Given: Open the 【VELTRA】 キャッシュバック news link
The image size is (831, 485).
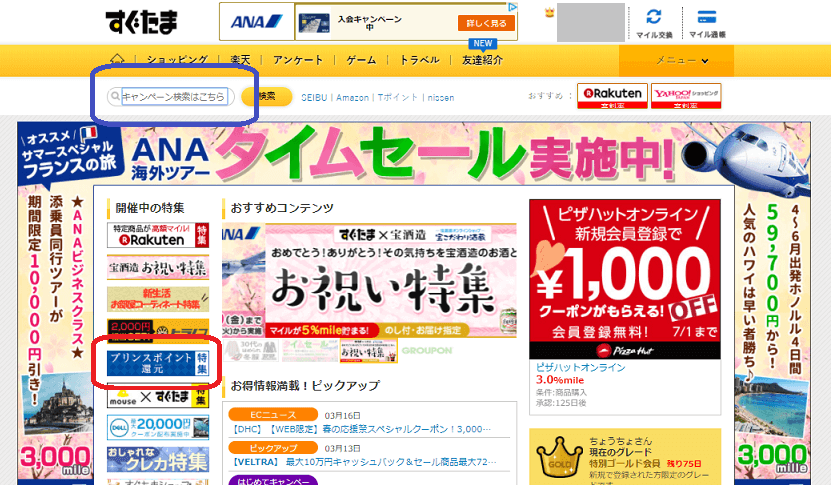Looking at the screenshot, I should 365,462.
